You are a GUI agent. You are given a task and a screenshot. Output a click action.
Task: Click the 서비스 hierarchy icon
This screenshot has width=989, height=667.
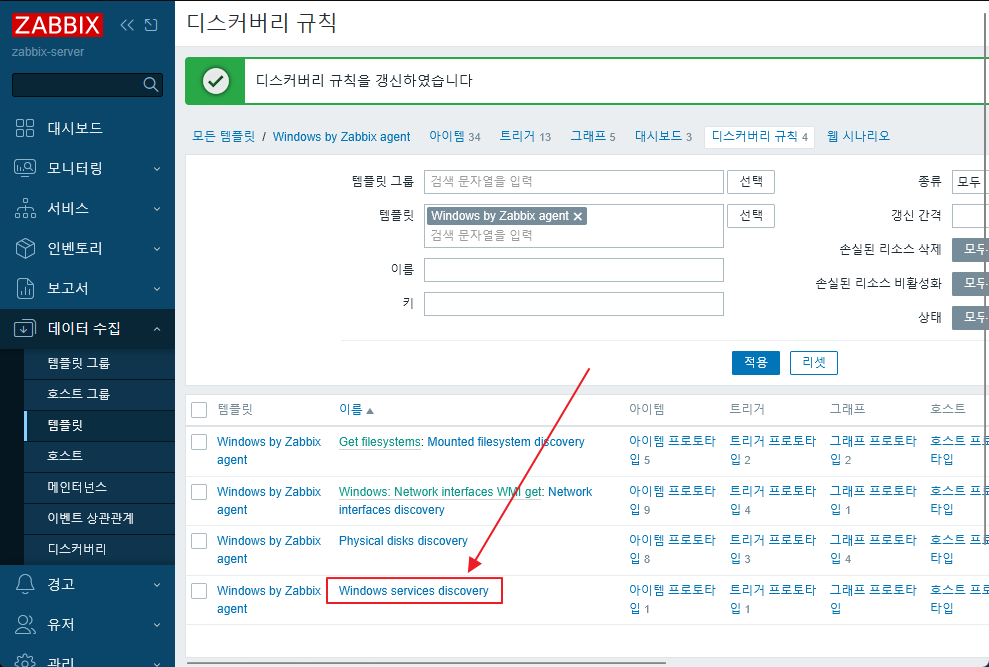coord(25,208)
